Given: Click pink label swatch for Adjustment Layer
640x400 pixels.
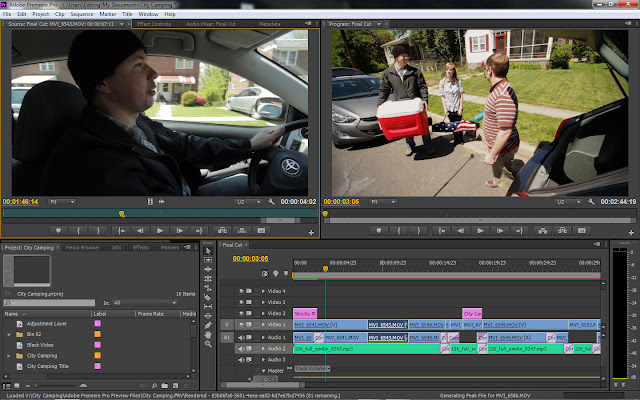Looking at the screenshot, I should (x=97, y=325).
